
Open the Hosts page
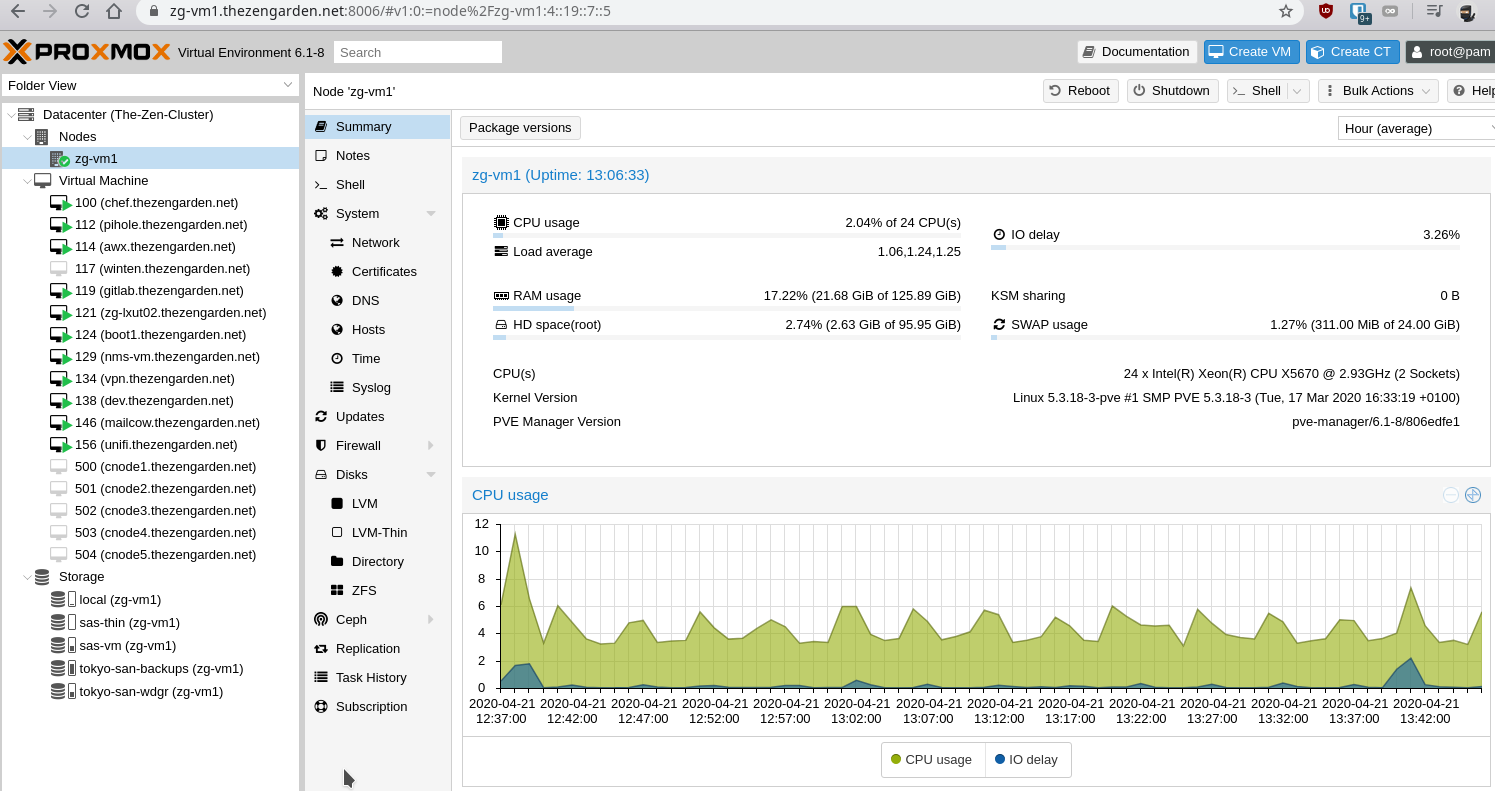[377, 329]
